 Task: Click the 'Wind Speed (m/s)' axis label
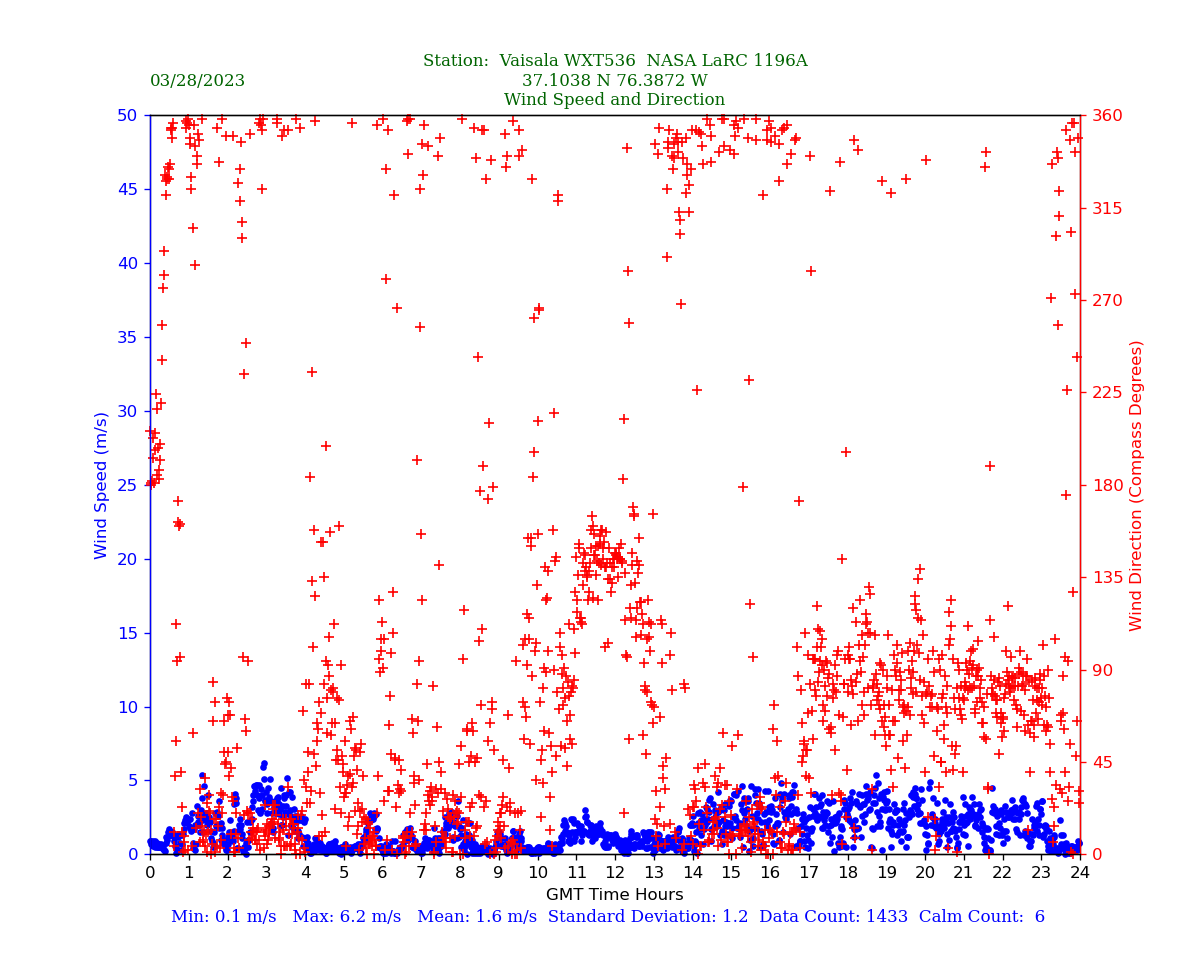pos(102,485)
